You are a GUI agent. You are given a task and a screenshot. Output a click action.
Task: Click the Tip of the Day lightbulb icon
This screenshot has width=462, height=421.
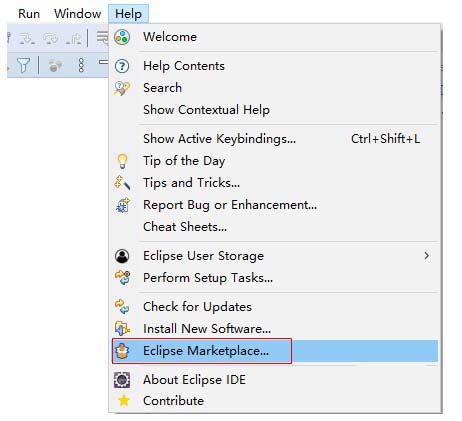click(122, 161)
